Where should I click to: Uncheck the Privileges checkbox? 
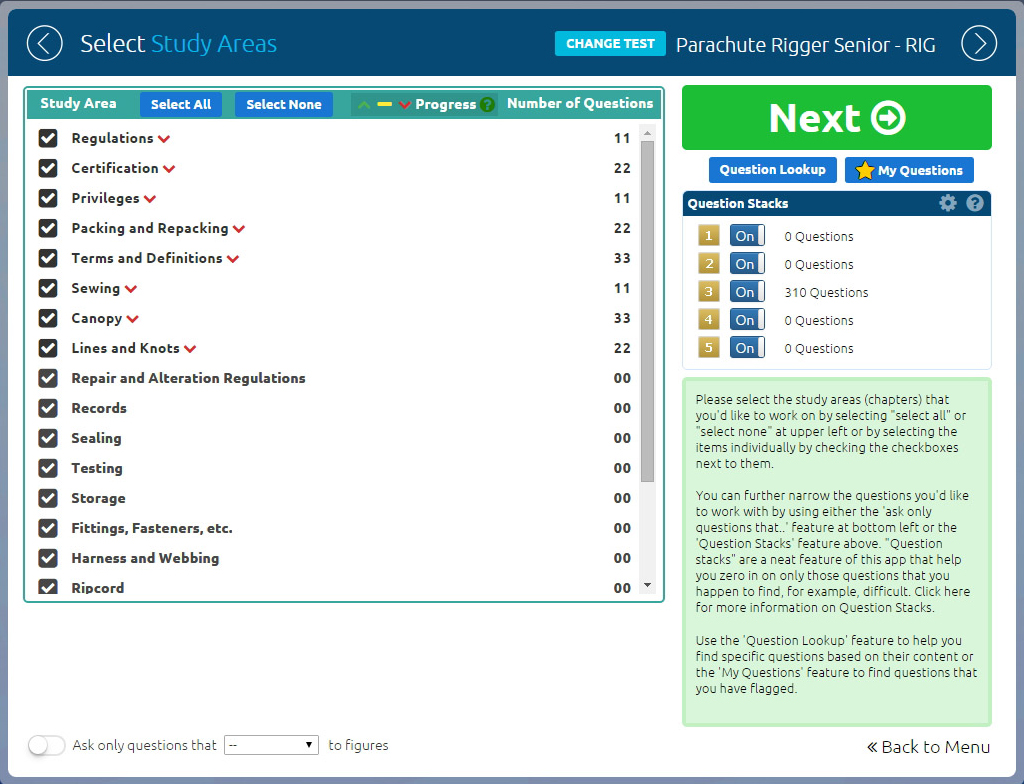48,198
